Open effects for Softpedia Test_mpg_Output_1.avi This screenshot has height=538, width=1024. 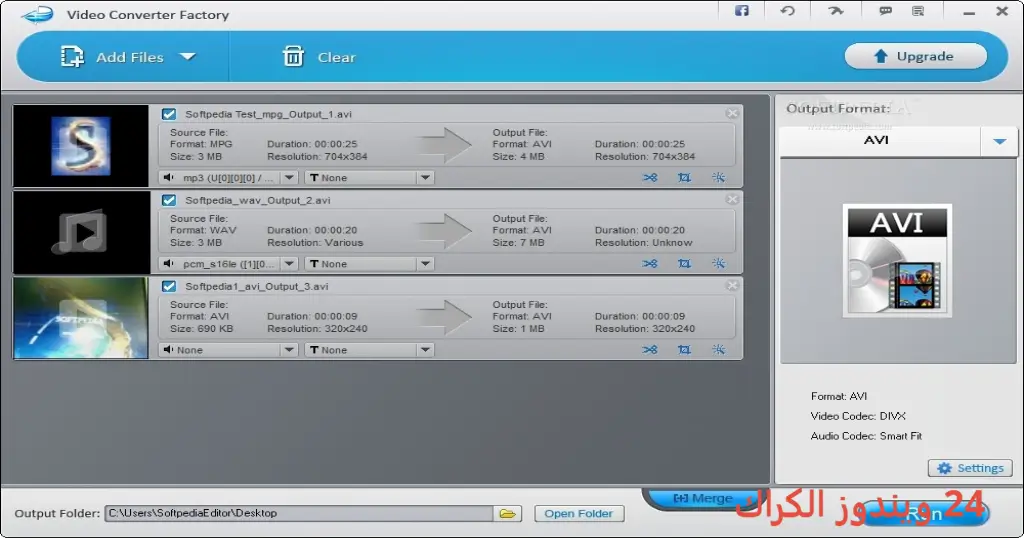pyautogui.click(x=718, y=178)
